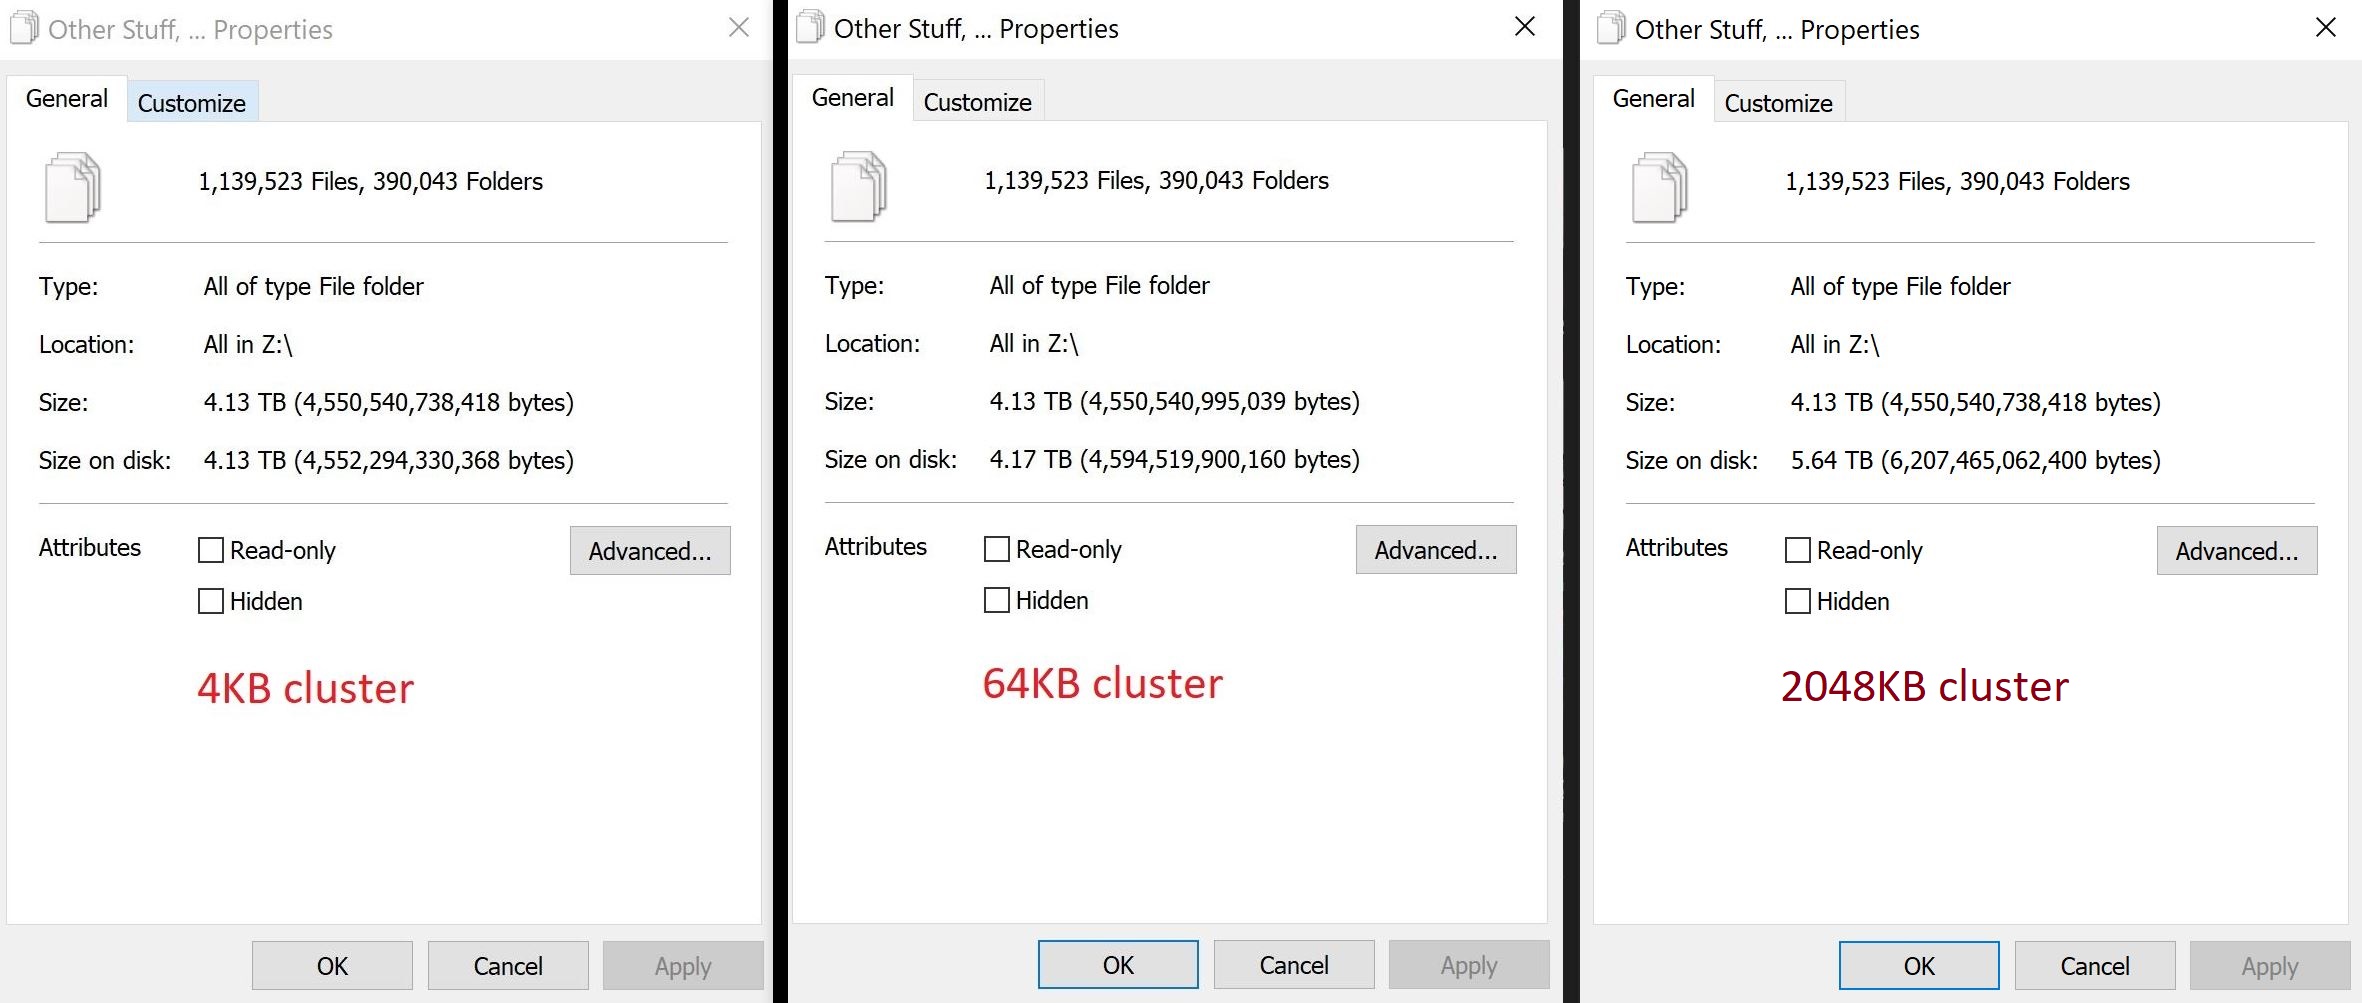The height and width of the screenshot is (1003, 2362).
Task: Cancel the 4KB cluster Properties dialog
Action: pyautogui.click(x=508, y=966)
